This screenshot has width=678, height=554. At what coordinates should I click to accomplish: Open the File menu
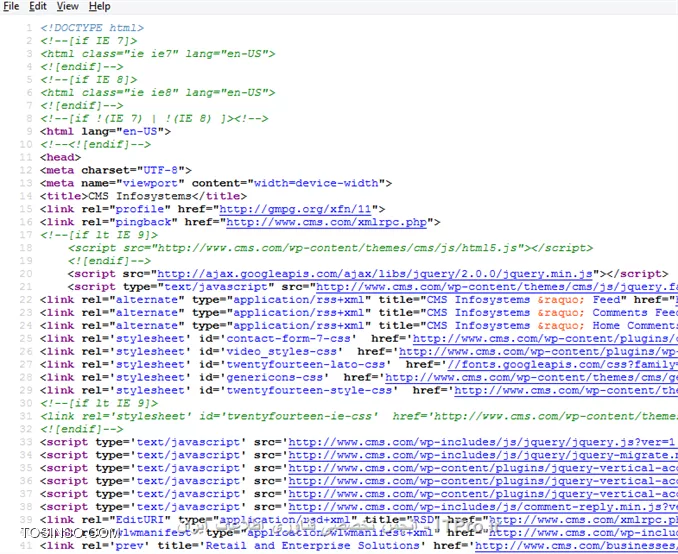pos(11,6)
